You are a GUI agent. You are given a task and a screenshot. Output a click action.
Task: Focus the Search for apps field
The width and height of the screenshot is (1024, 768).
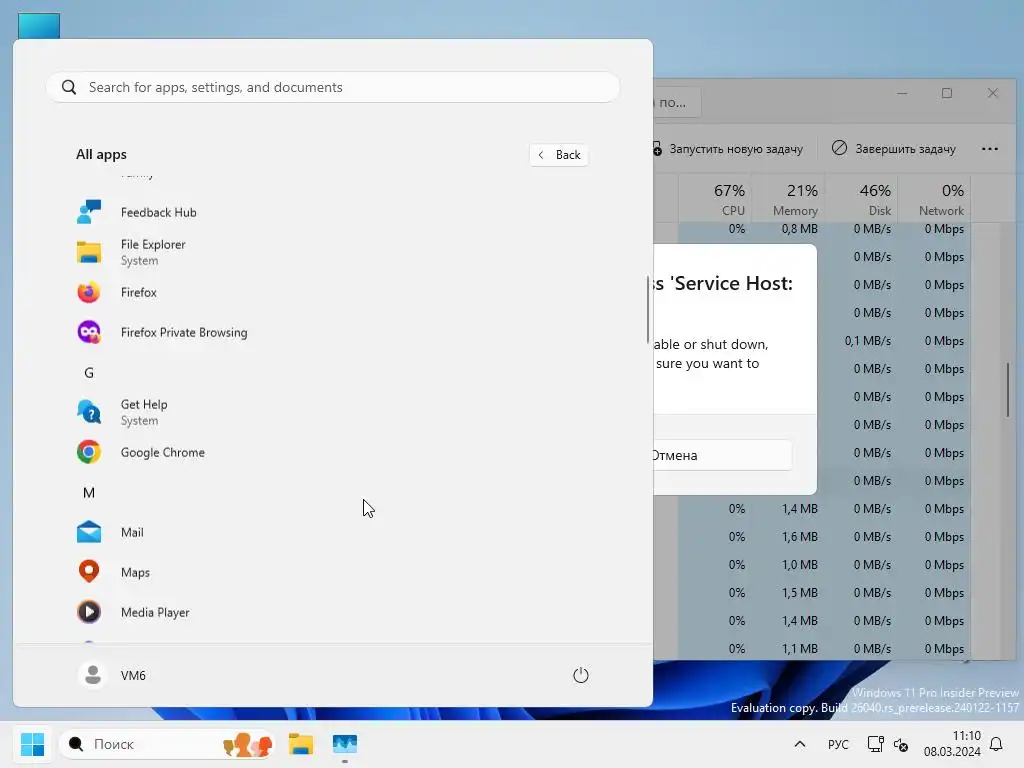pos(333,88)
